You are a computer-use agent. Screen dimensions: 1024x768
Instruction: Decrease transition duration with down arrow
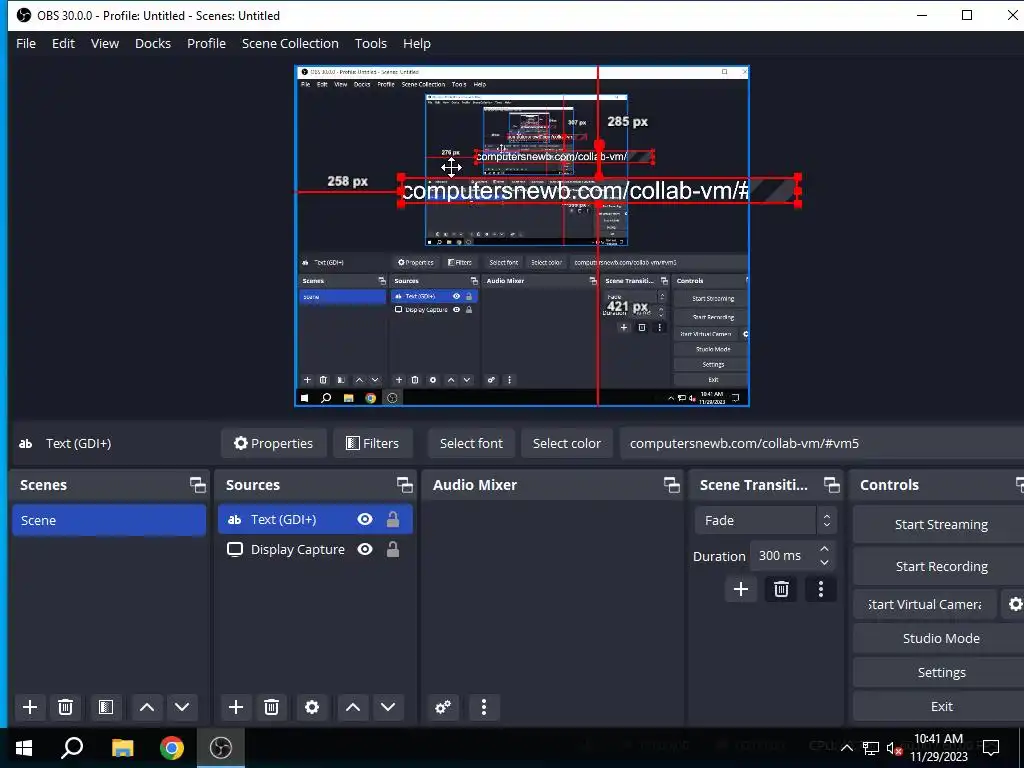click(x=824, y=563)
